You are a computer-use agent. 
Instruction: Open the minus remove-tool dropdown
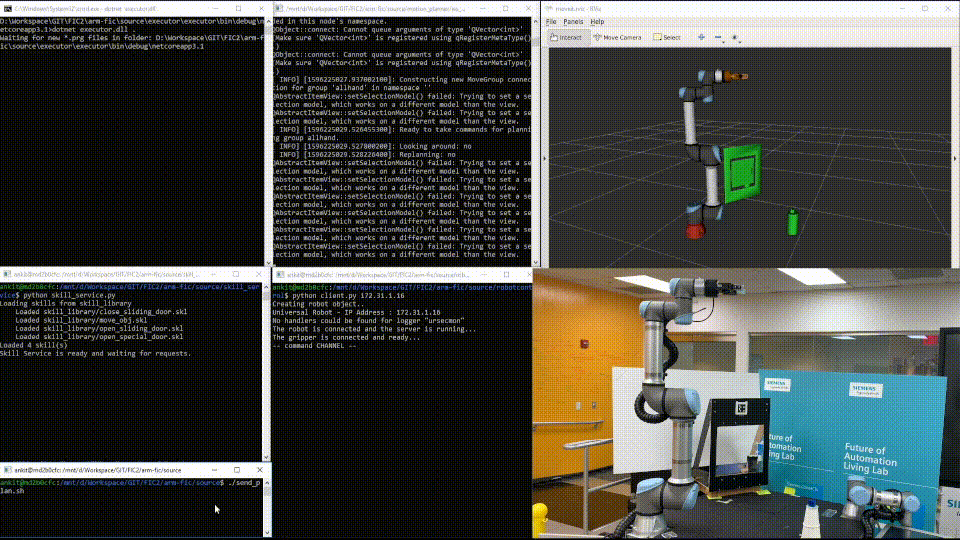pos(720,37)
